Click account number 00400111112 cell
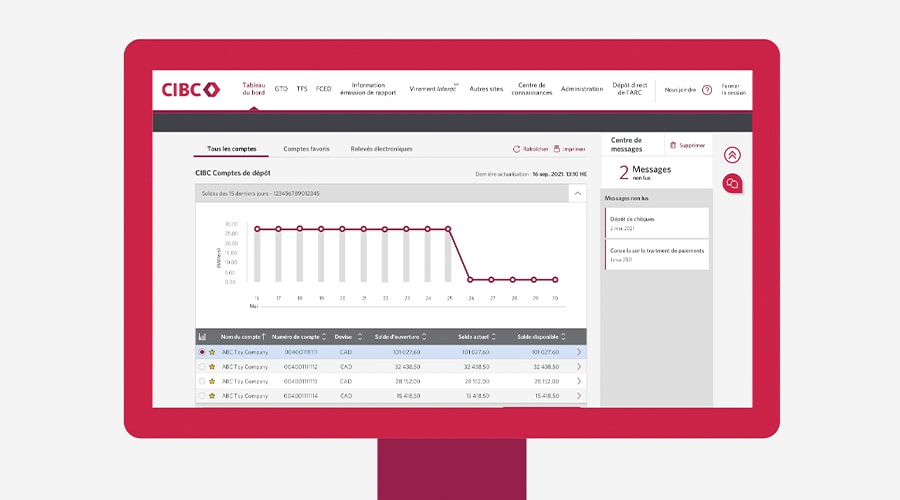The width and height of the screenshot is (900, 500). tap(301, 367)
